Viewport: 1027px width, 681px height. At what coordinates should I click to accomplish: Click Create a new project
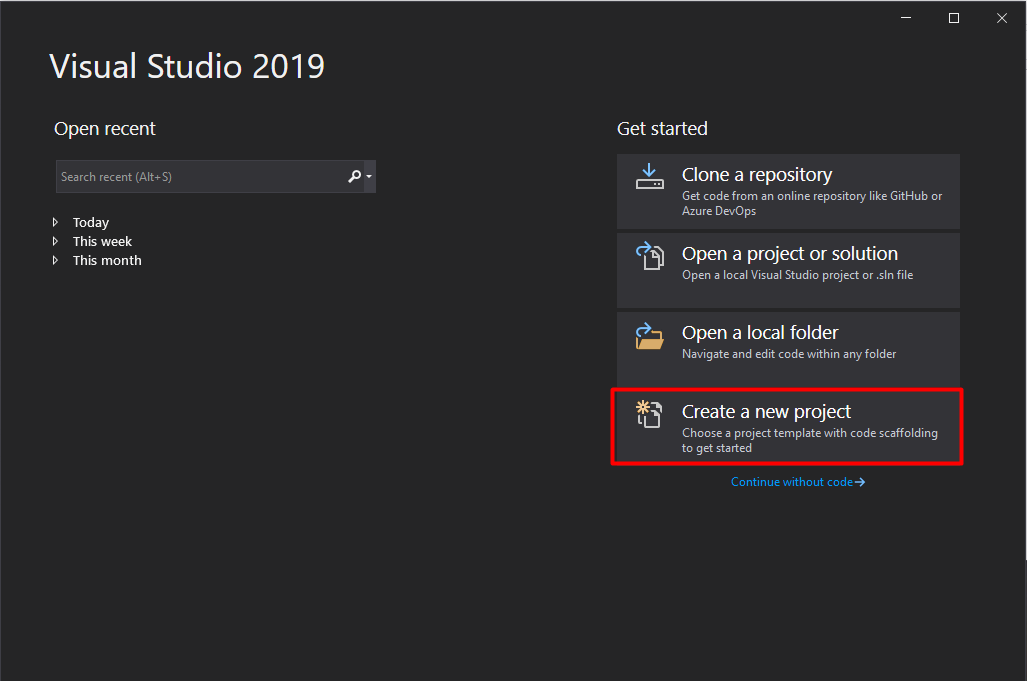[x=787, y=425]
